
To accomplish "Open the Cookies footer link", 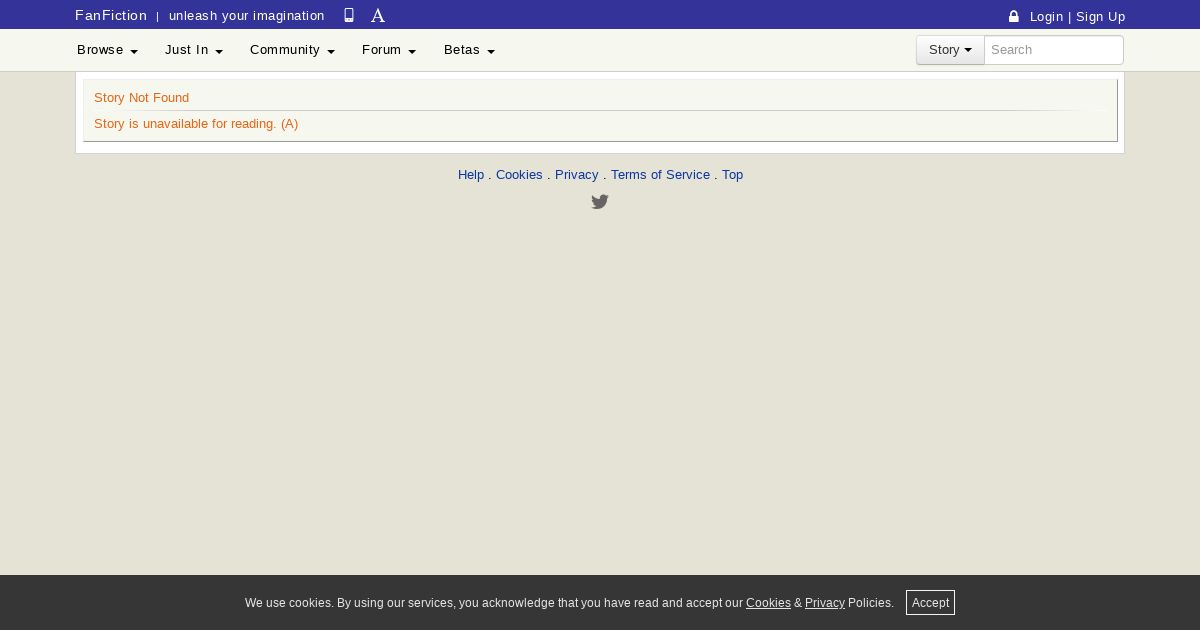I will pos(519,174).
